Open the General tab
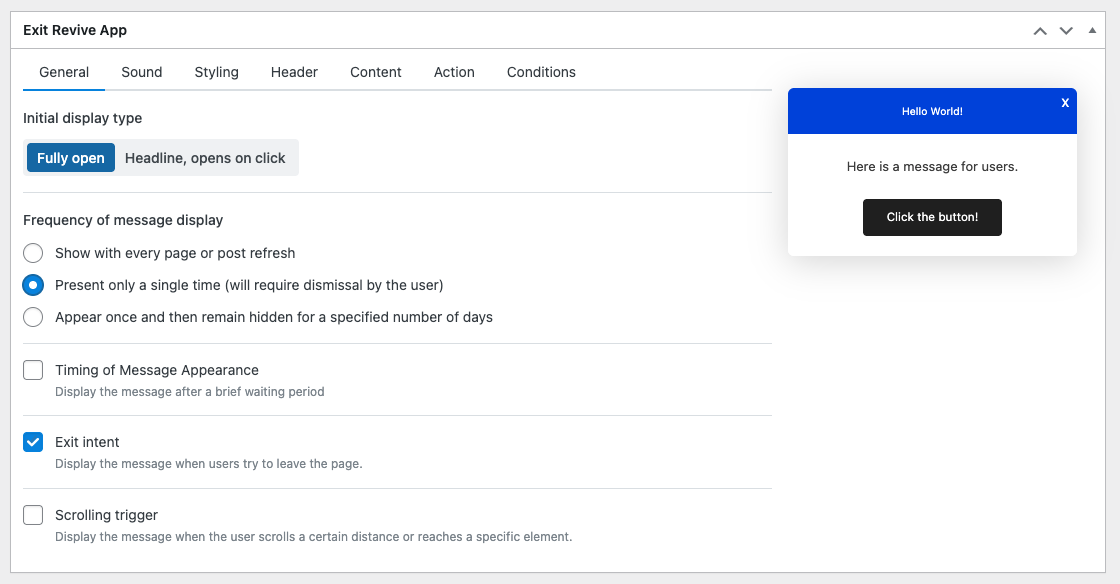The image size is (1120, 584). coord(64,72)
